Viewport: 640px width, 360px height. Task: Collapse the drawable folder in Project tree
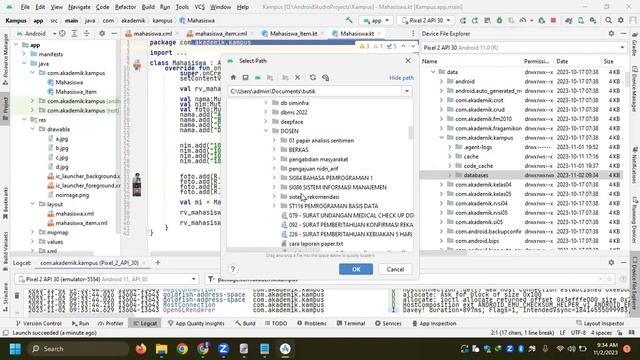pyautogui.click(x=33, y=129)
